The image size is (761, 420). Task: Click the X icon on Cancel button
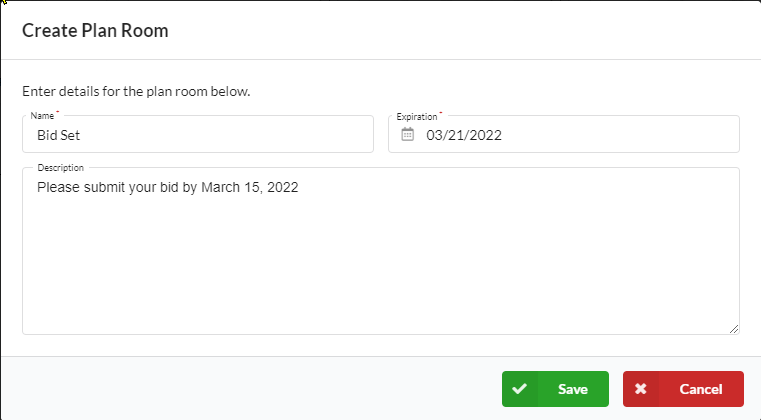pos(641,389)
